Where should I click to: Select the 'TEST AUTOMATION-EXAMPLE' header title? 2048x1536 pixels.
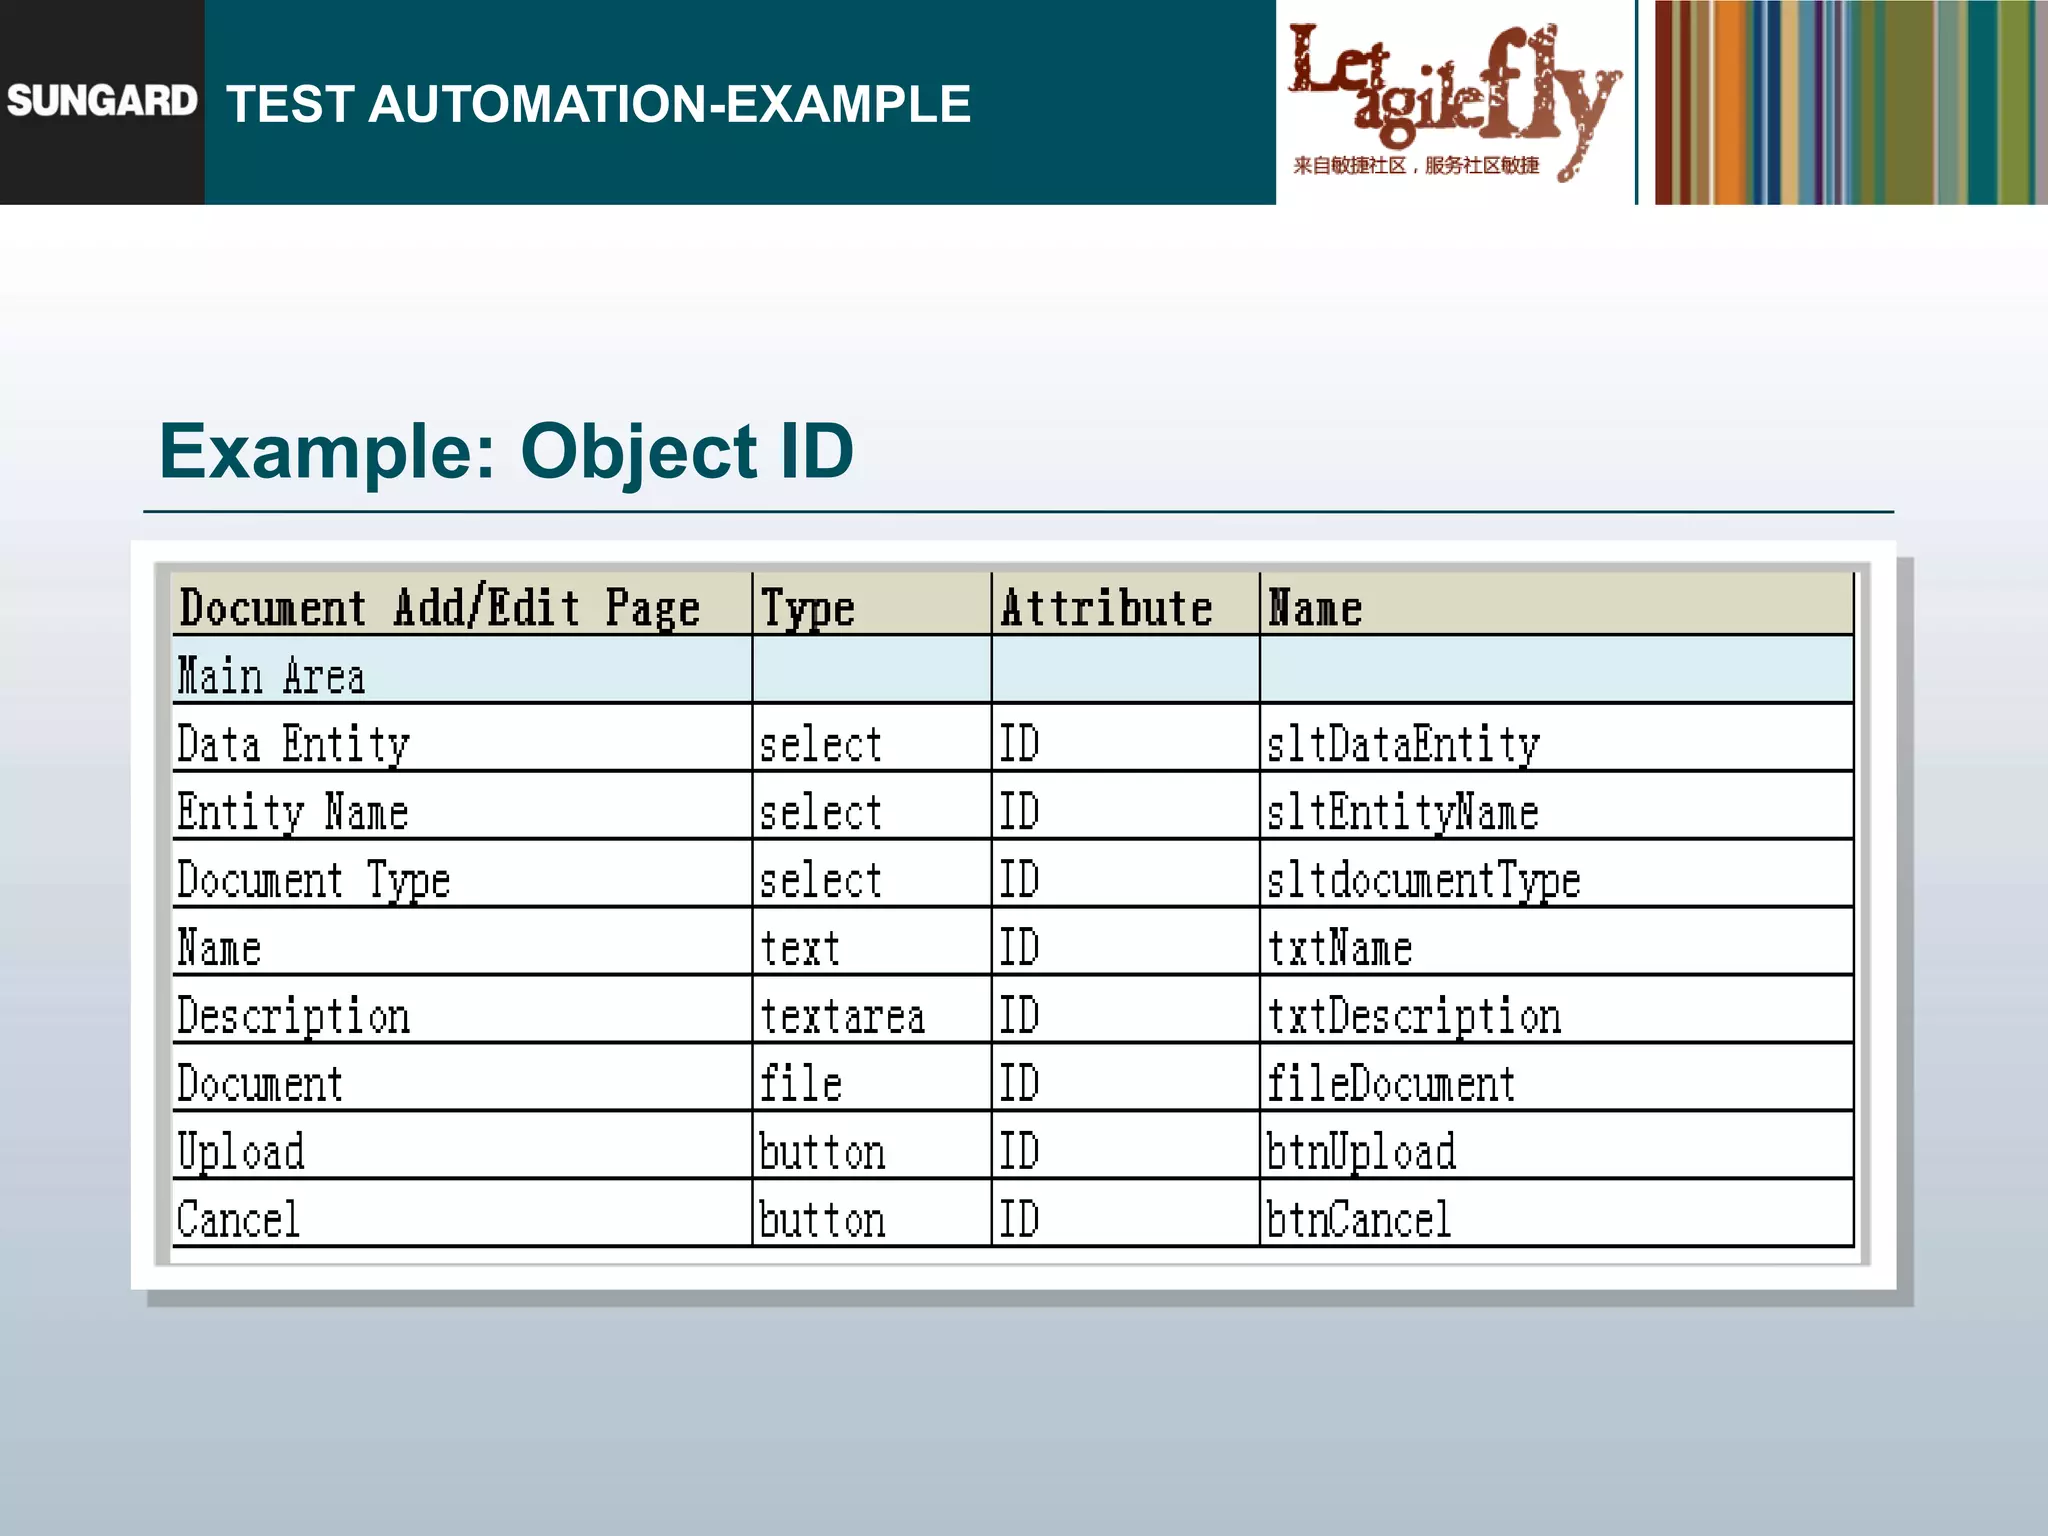pos(598,104)
